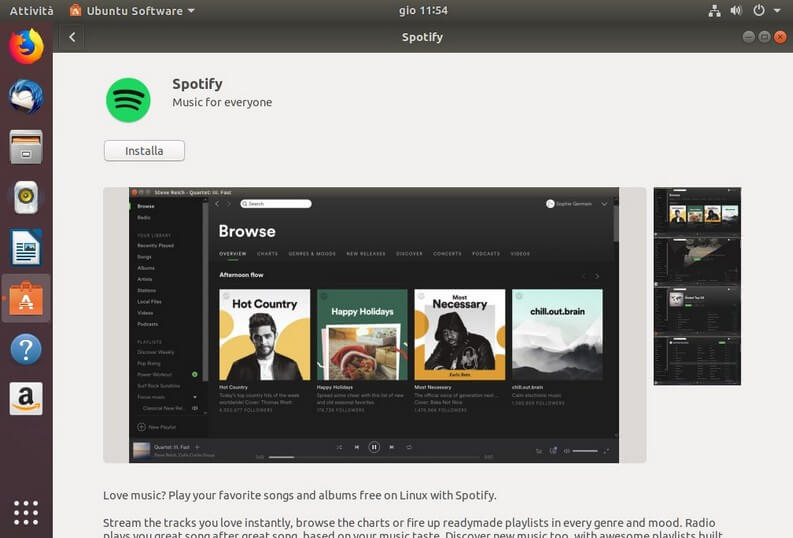Close the Ubuntu Software window

click(780, 37)
